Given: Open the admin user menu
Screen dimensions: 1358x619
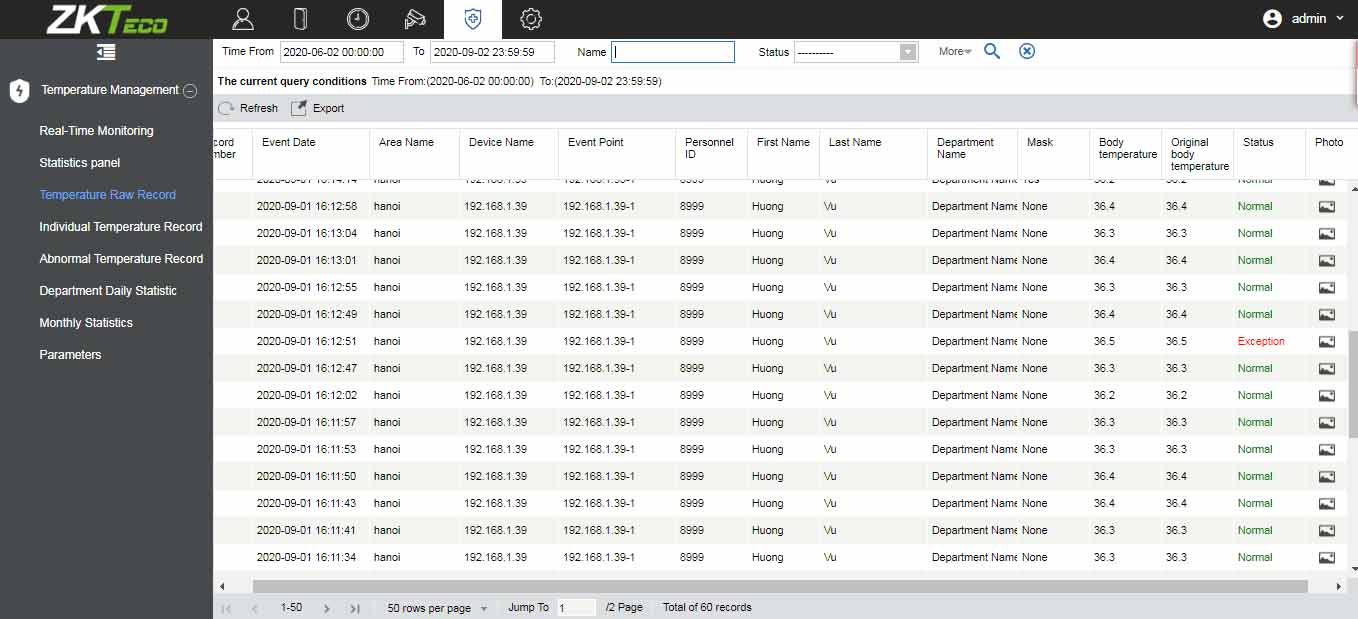Looking at the screenshot, I should point(1305,19).
